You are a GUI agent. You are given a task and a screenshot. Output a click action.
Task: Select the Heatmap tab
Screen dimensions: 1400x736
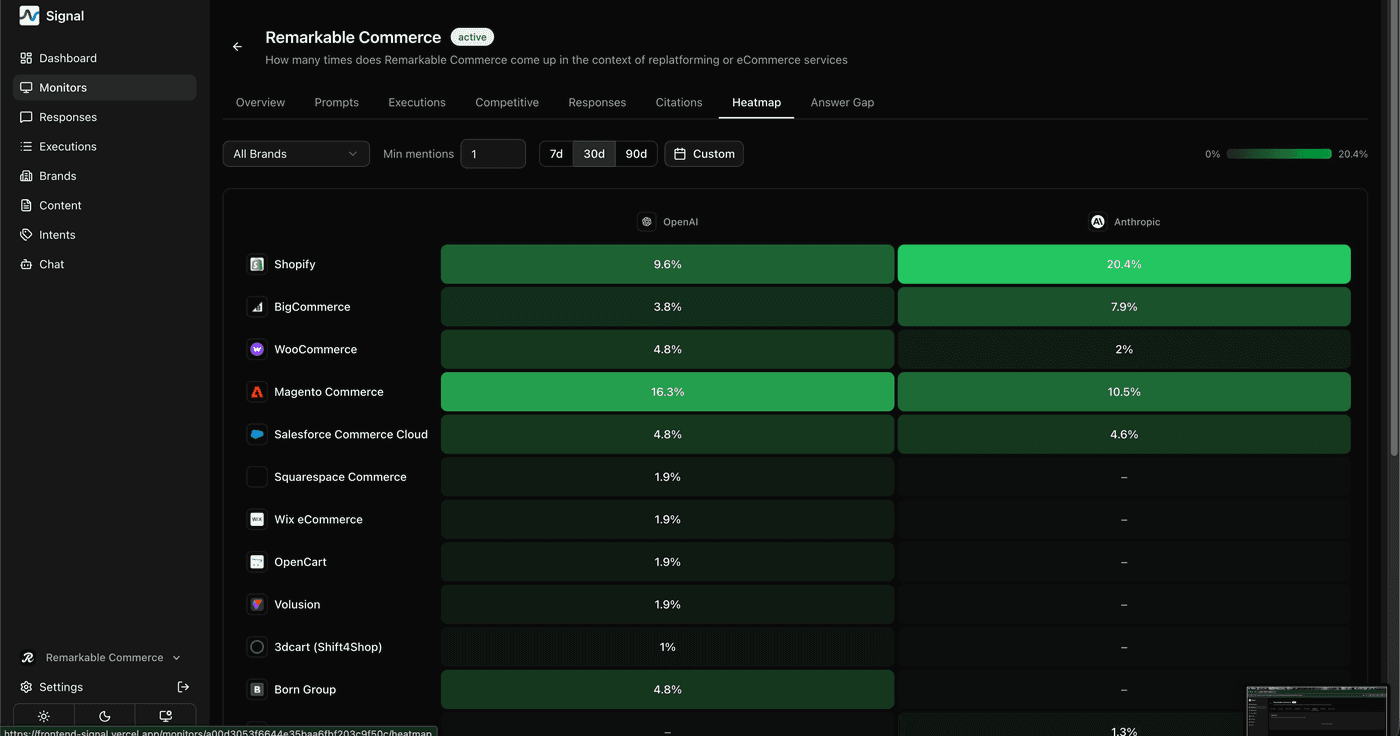click(x=756, y=103)
